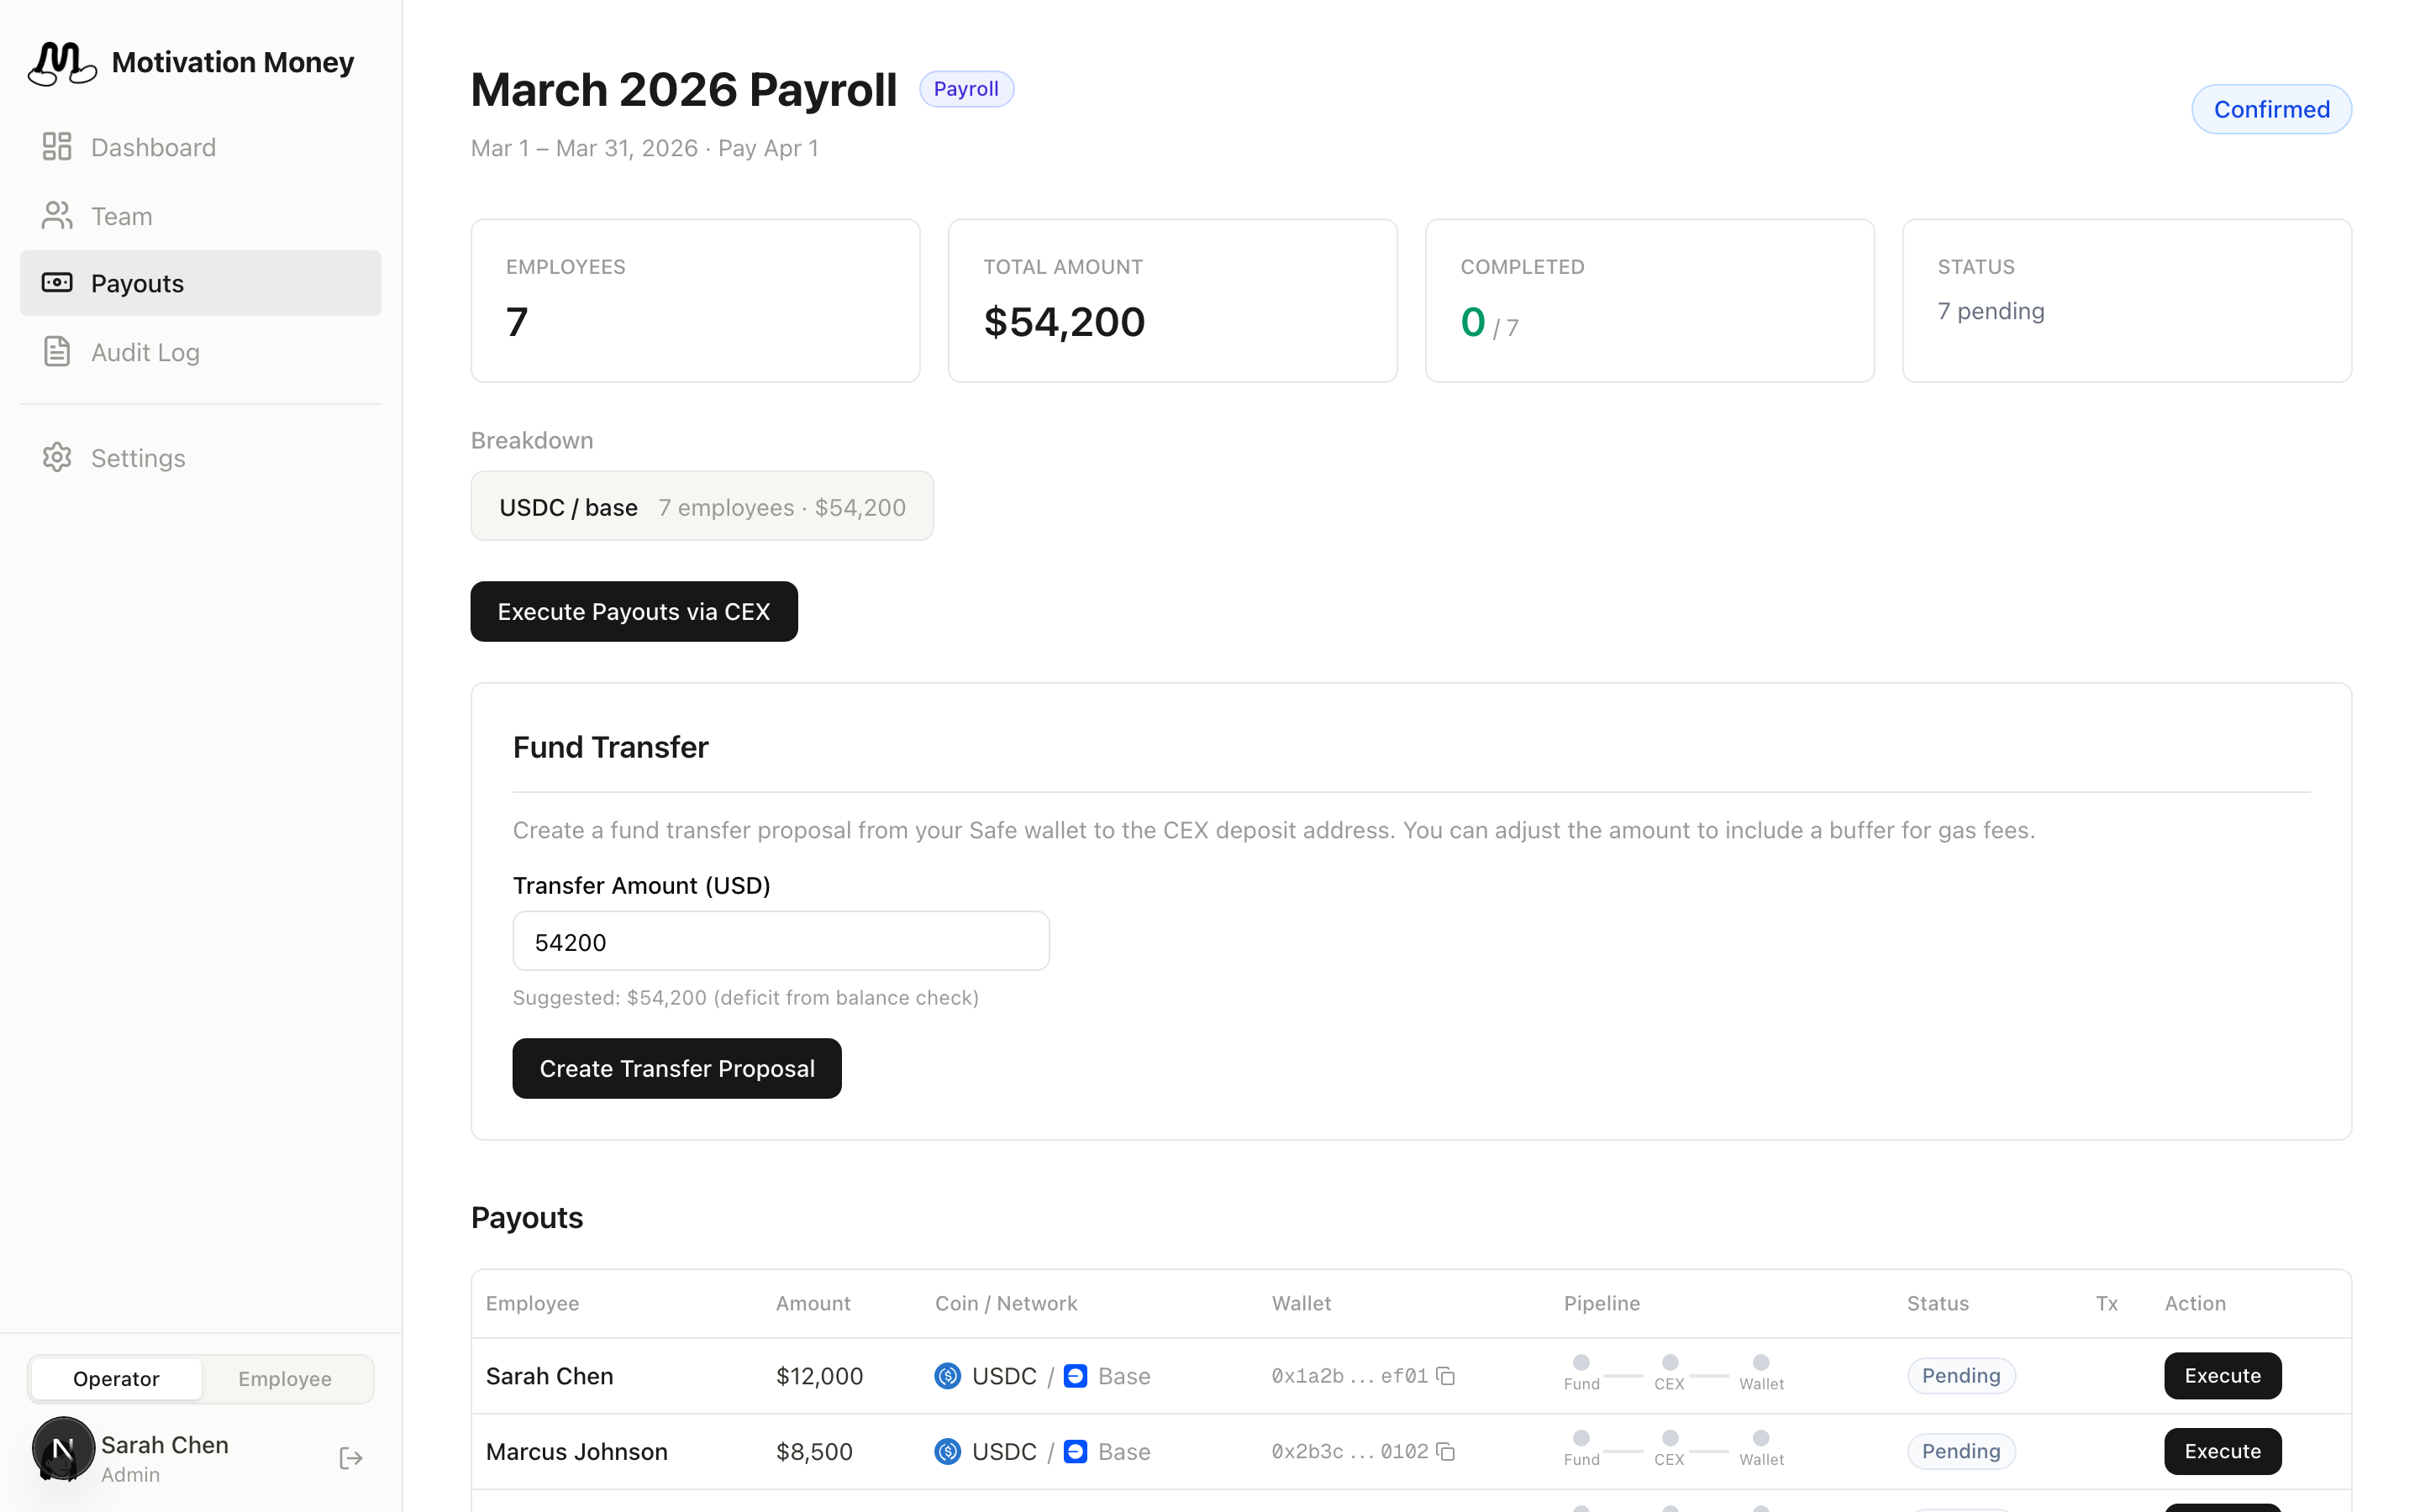Screen dimensions: 2420x1512
Task: Open Settings using the gear icon
Action: (x=56, y=457)
